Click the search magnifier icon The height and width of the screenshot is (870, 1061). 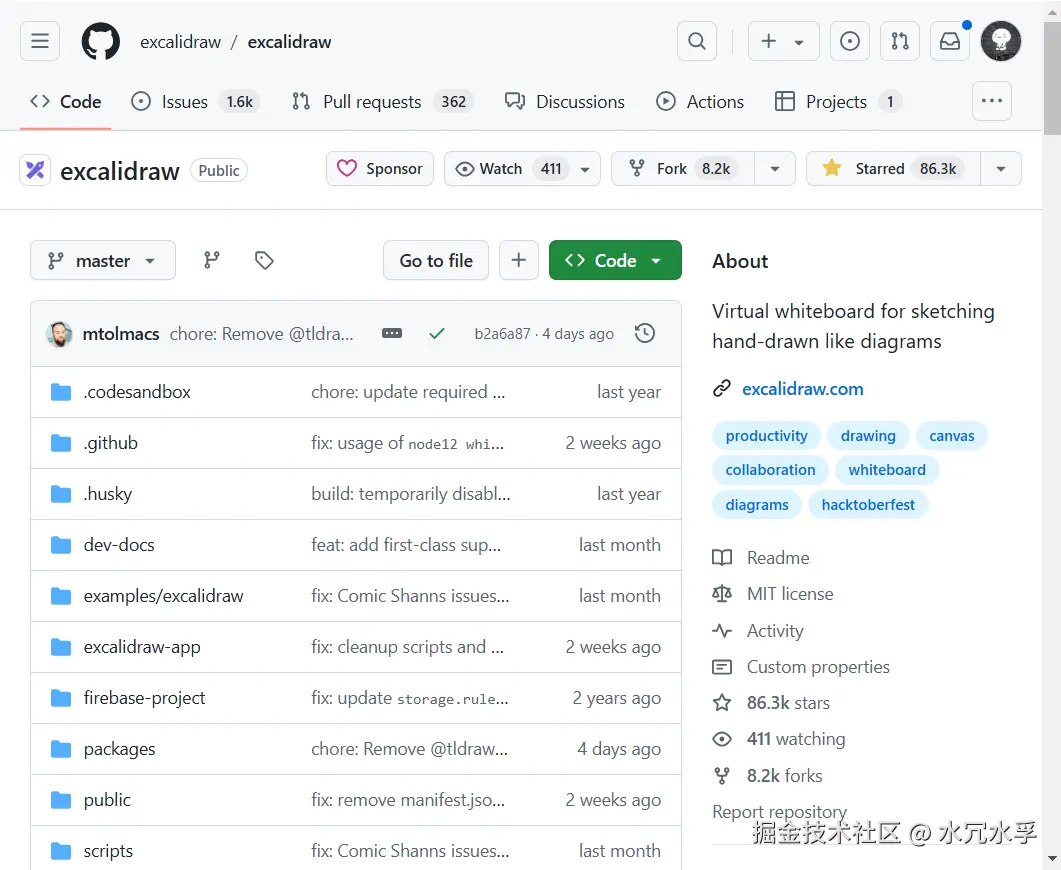tap(696, 41)
